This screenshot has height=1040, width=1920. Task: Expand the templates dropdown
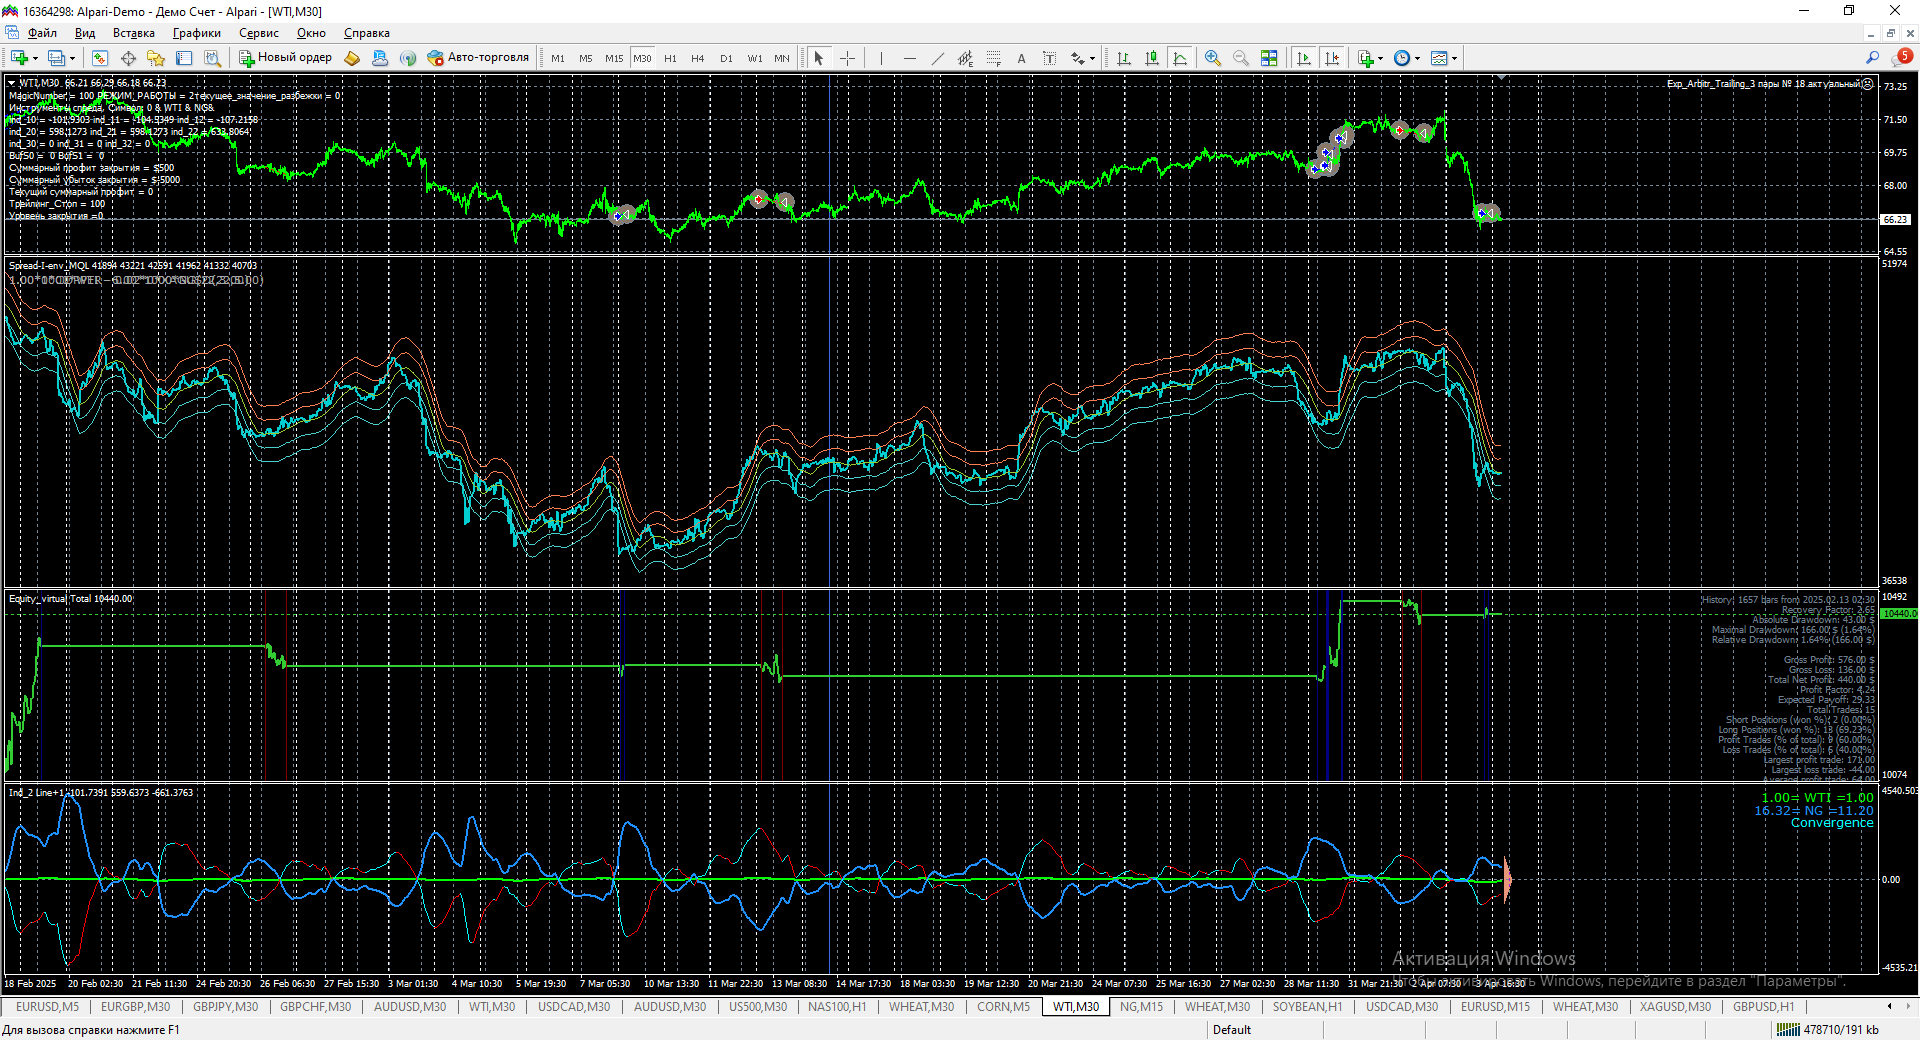point(1454,58)
